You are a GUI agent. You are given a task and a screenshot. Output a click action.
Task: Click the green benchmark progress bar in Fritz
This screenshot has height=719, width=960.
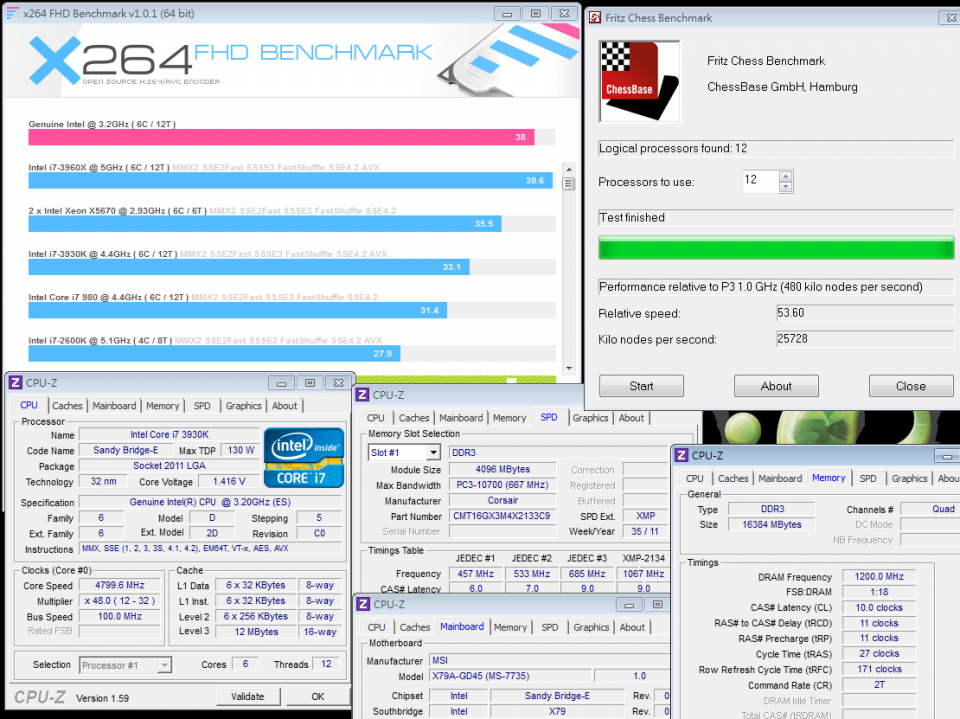(x=776, y=247)
